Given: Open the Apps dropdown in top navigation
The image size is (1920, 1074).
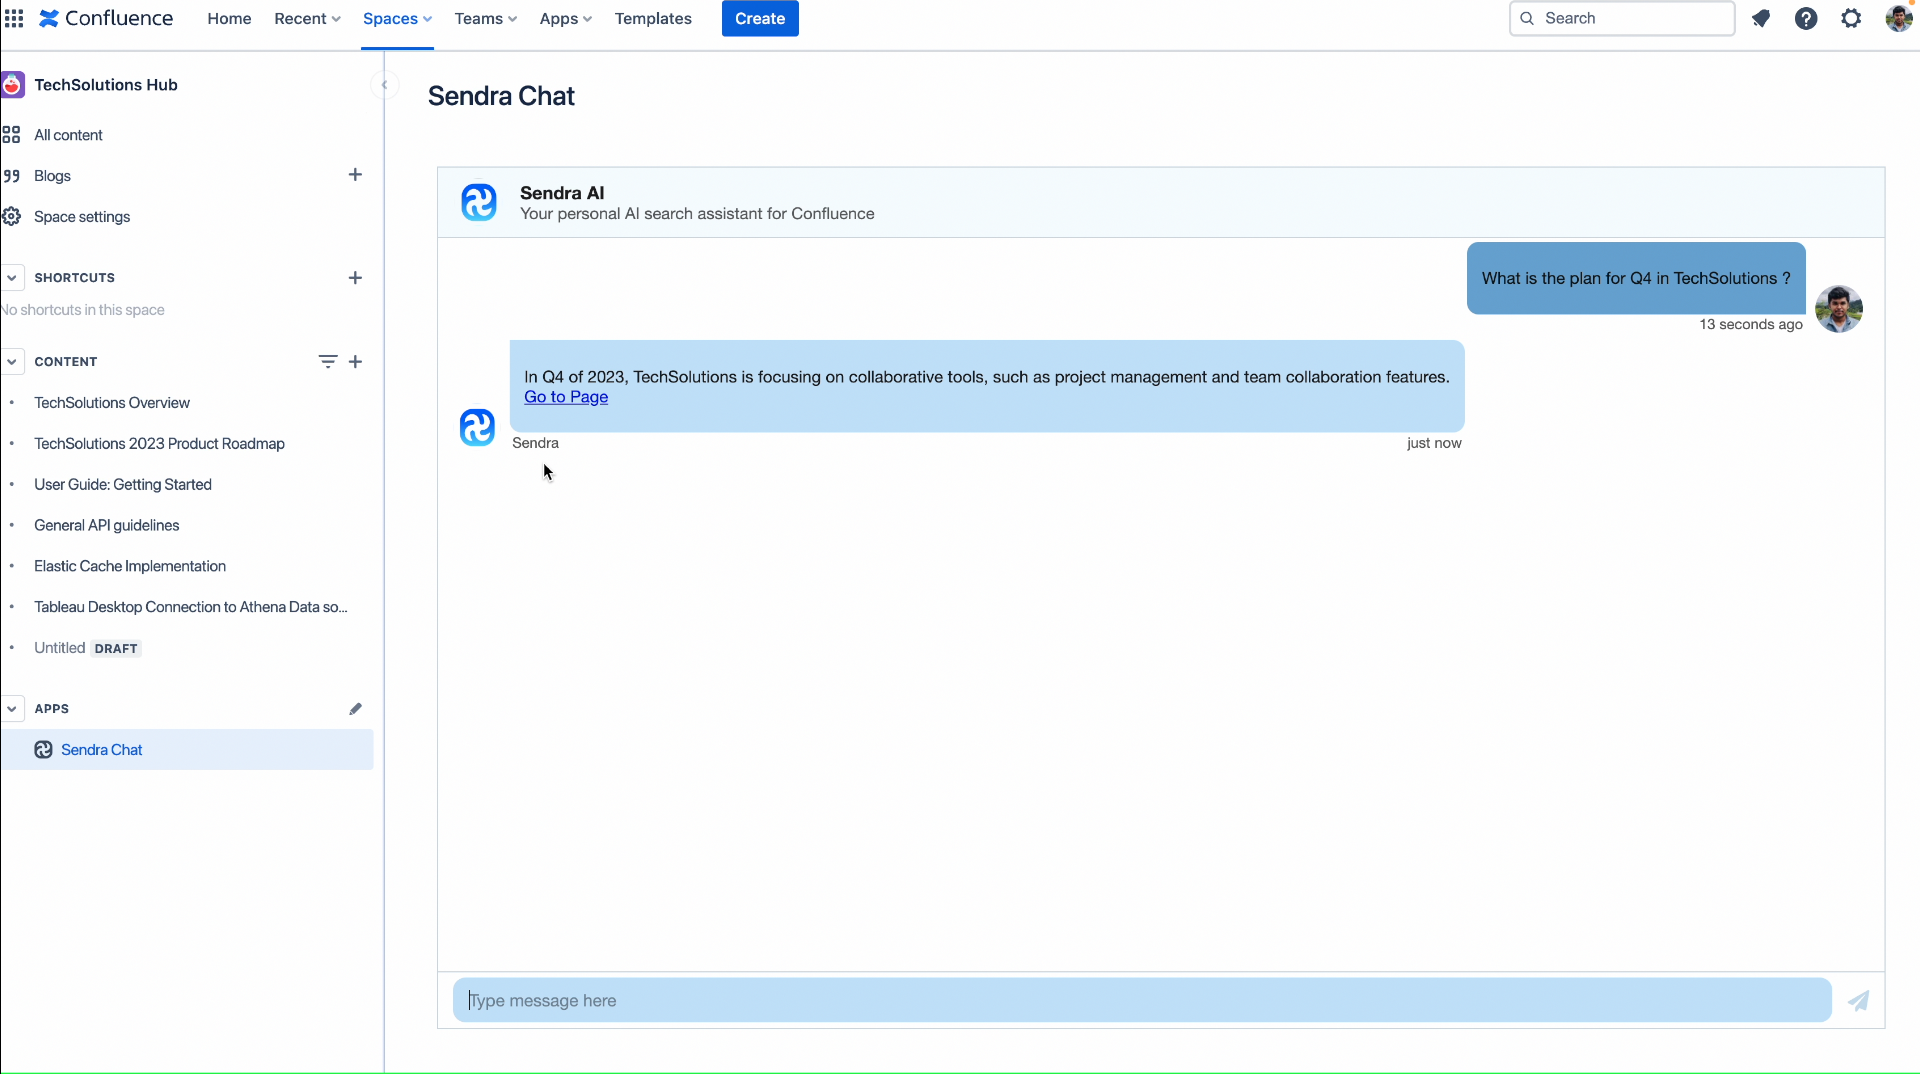Looking at the screenshot, I should pyautogui.click(x=565, y=18).
